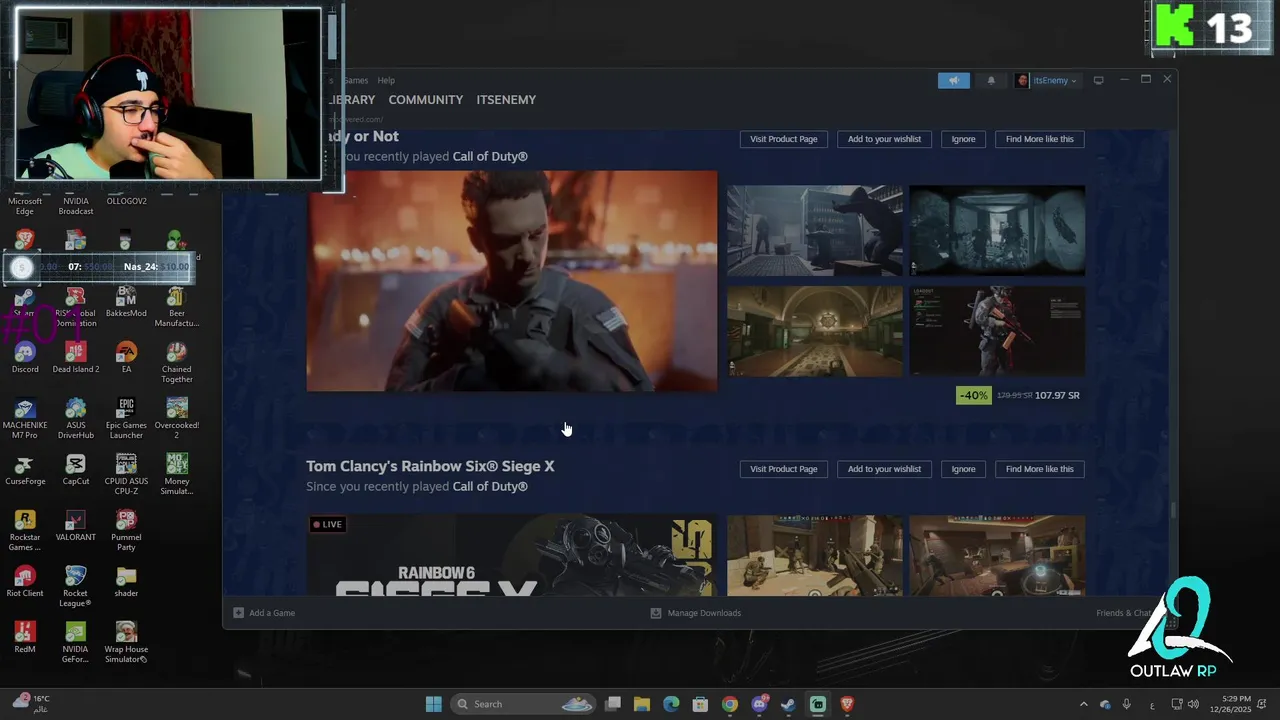Visit Product Page for Rainbow Six Siege X
Viewport: 1280px width, 720px height.
(x=784, y=469)
